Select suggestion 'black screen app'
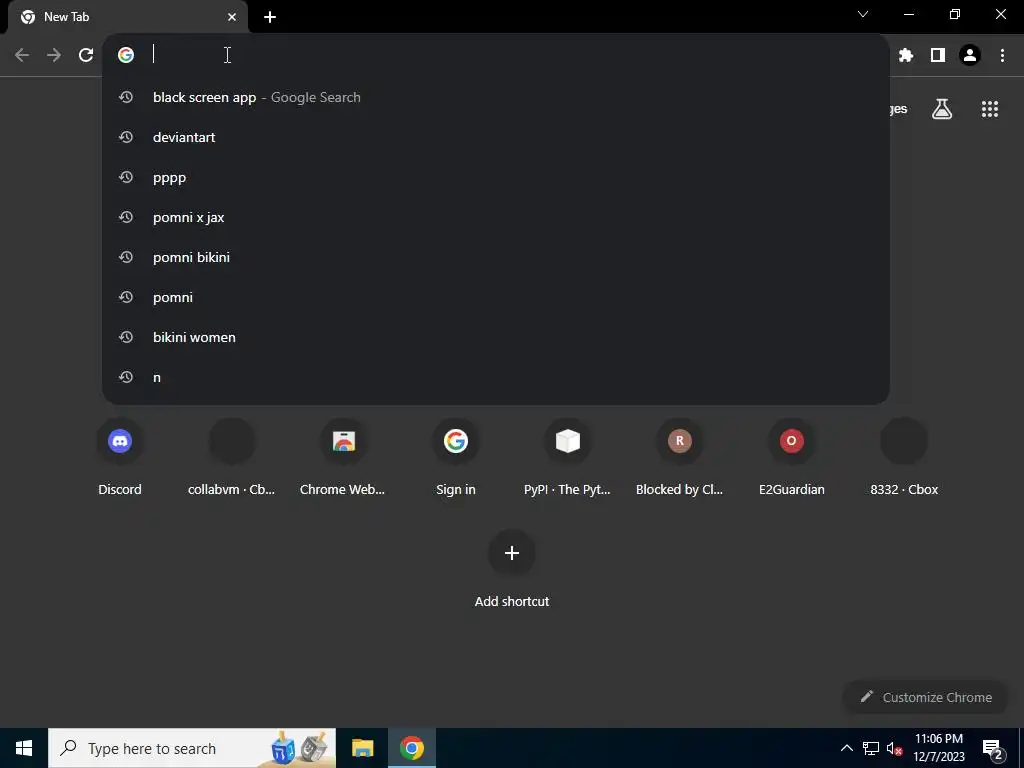Viewport: 1024px width, 768px height. 496,97
